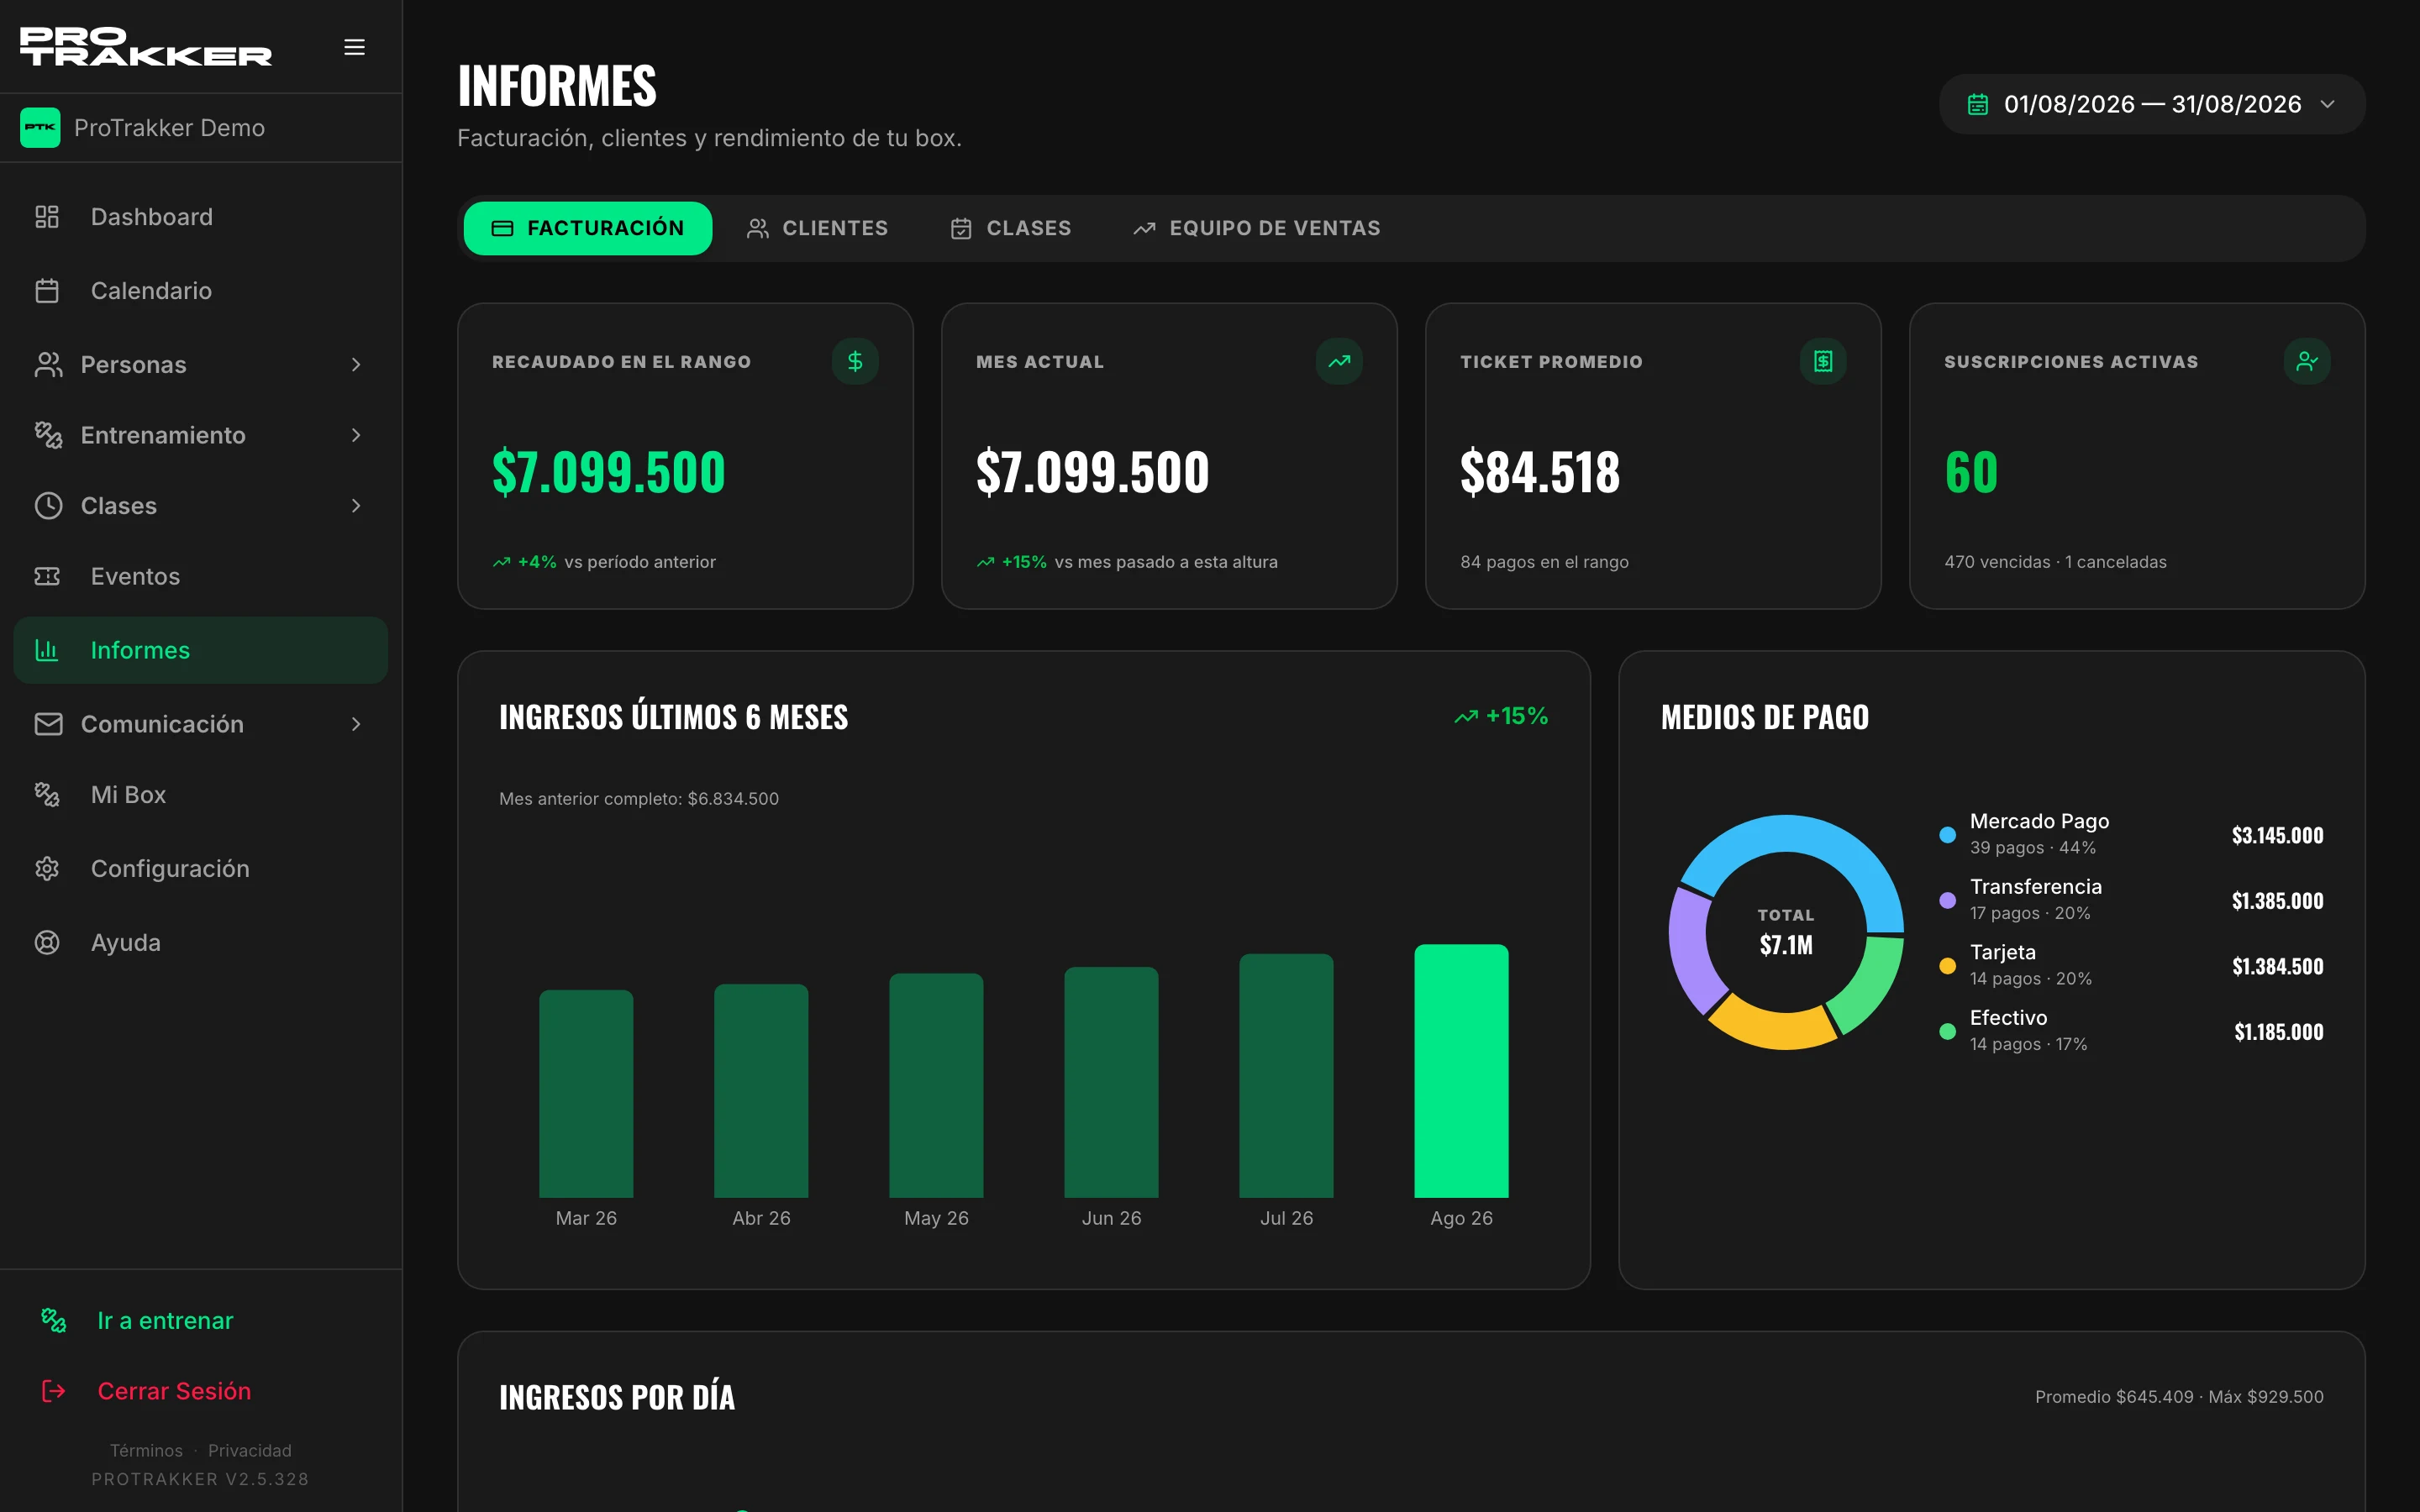This screenshot has width=2420, height=1512.
Task: Expand the Clases submenu chevron
Action: point(356,506)
